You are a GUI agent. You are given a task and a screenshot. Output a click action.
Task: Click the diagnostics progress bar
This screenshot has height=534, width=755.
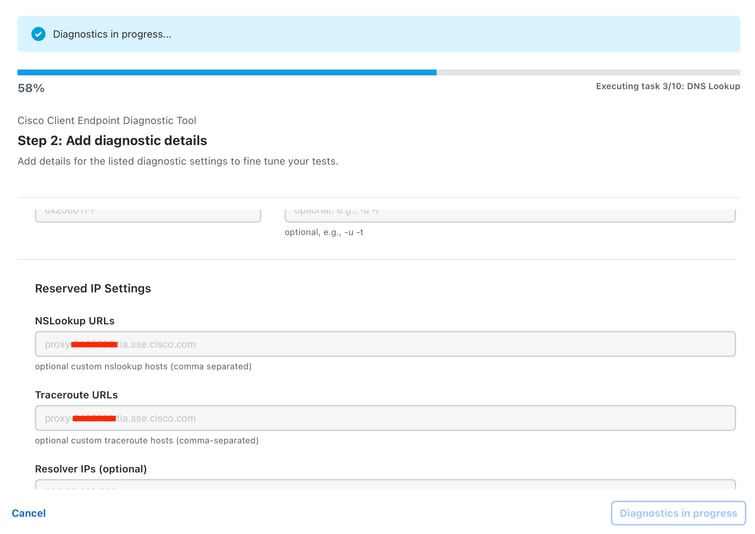(378, 72)
